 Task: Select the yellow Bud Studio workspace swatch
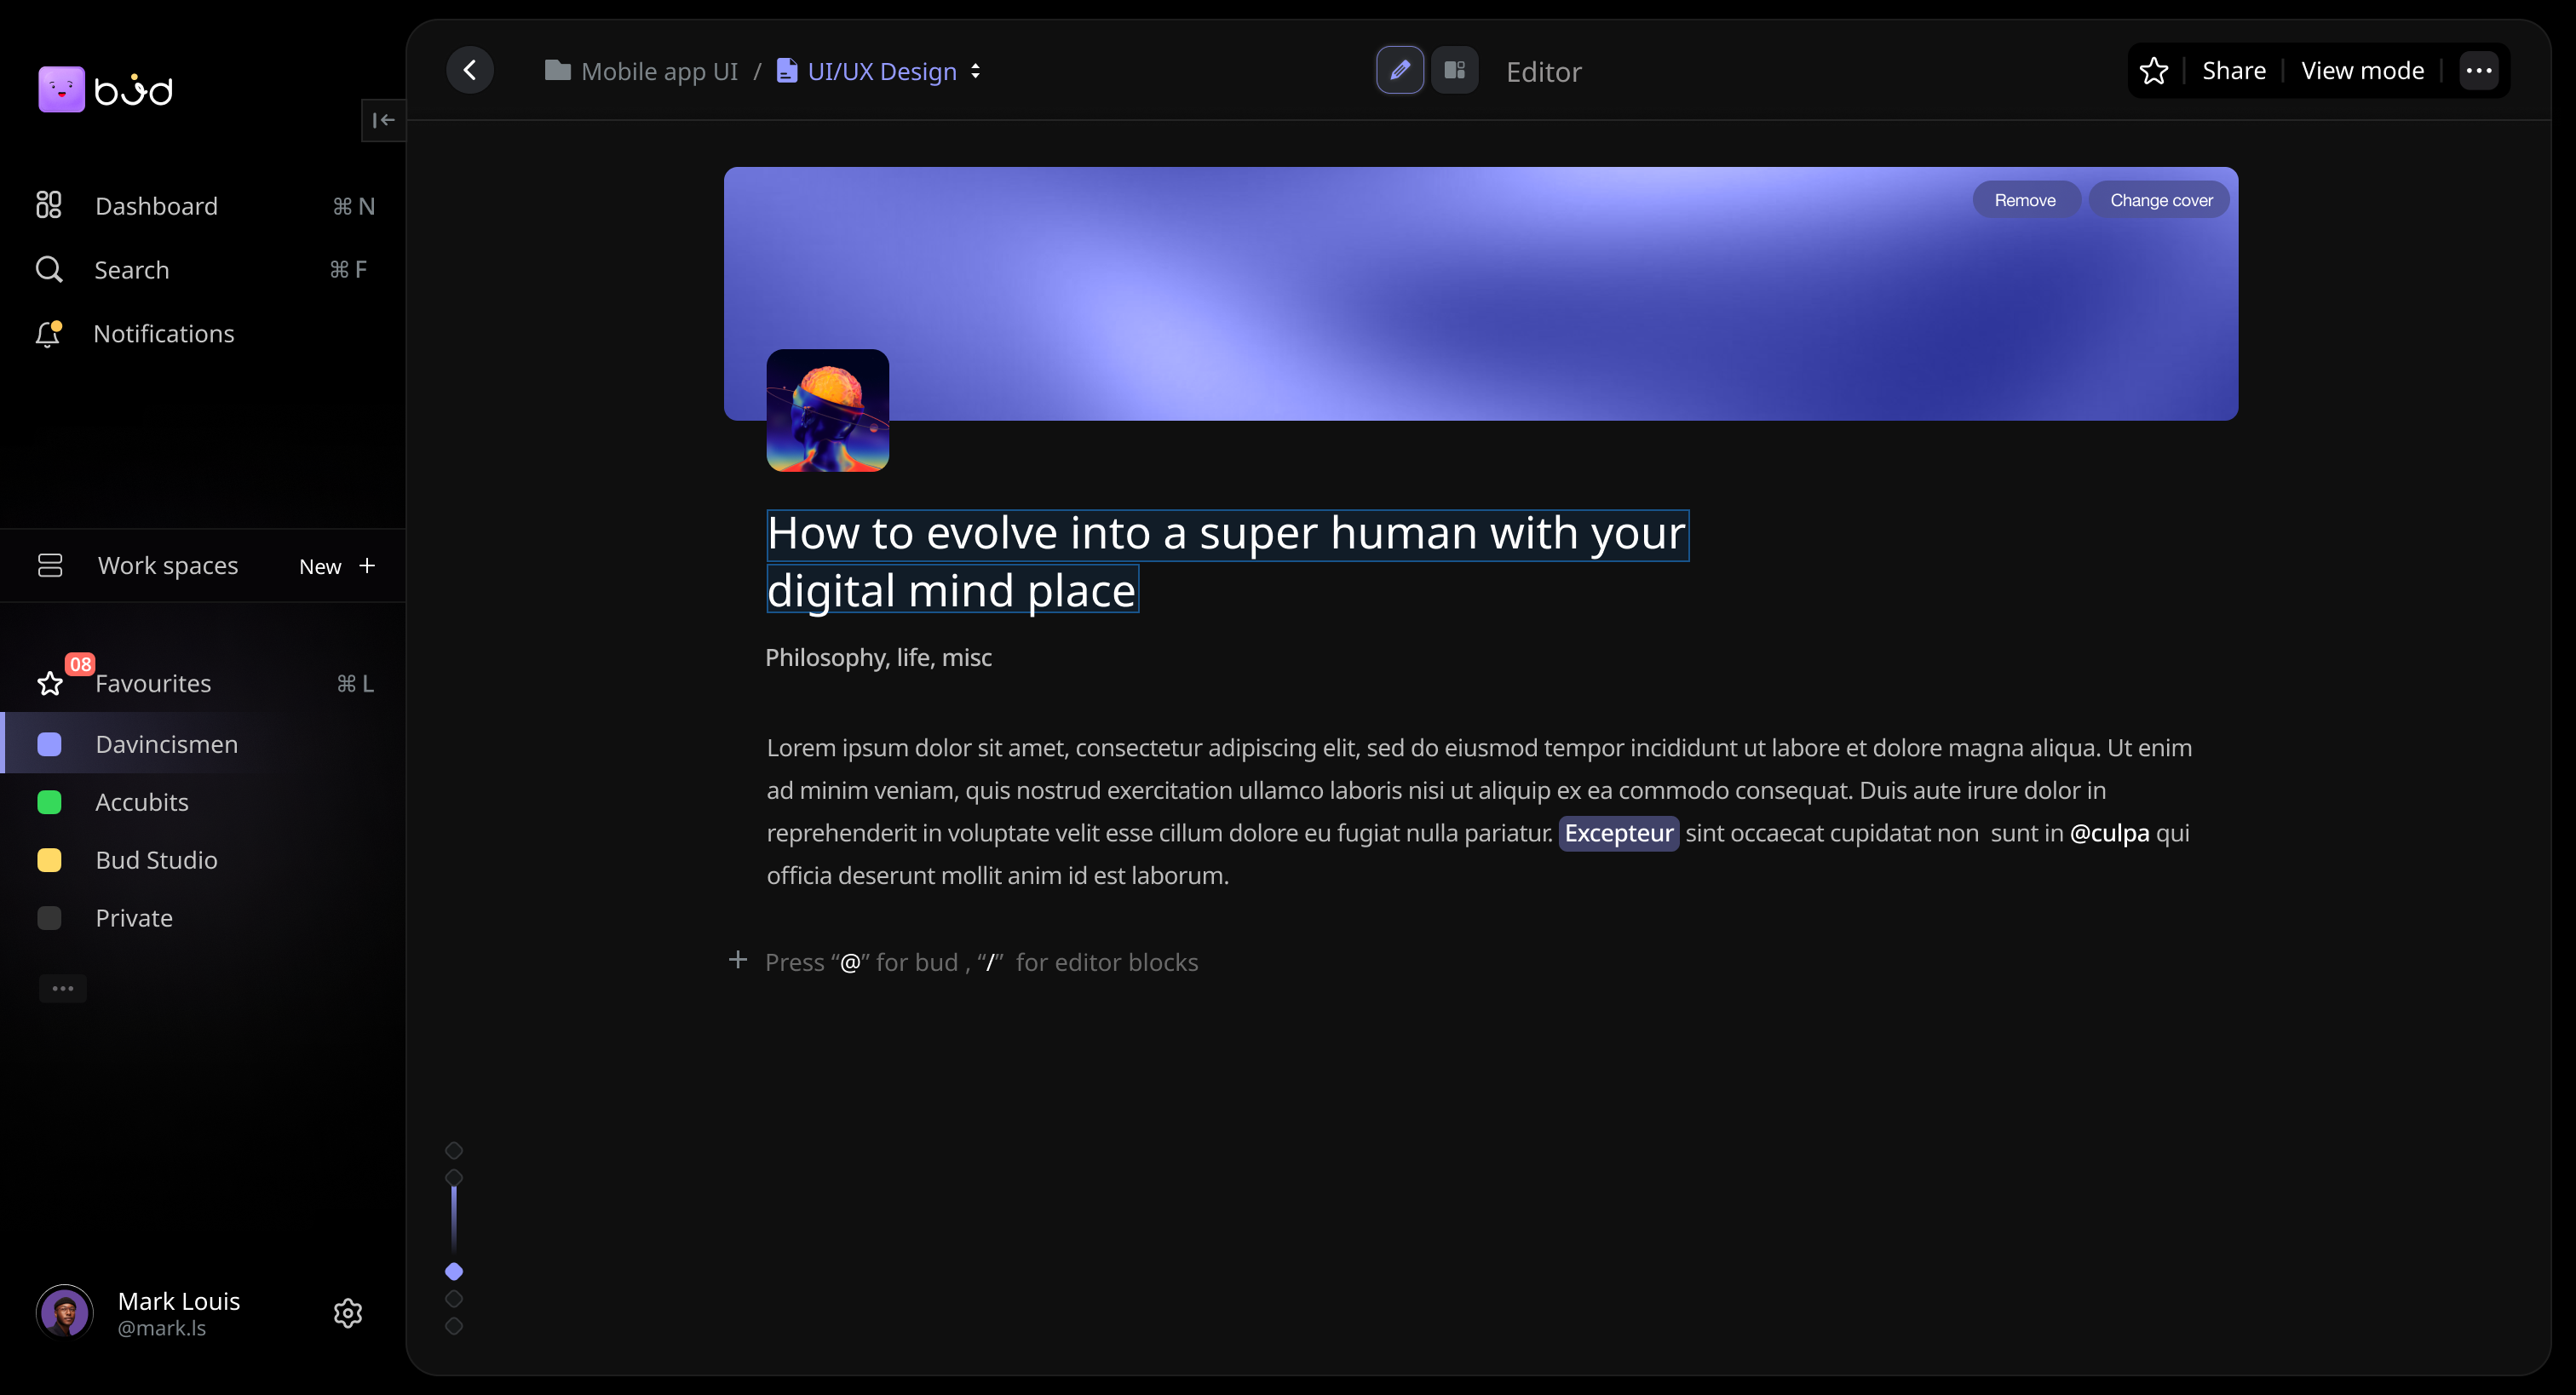[x=49, y=860]
